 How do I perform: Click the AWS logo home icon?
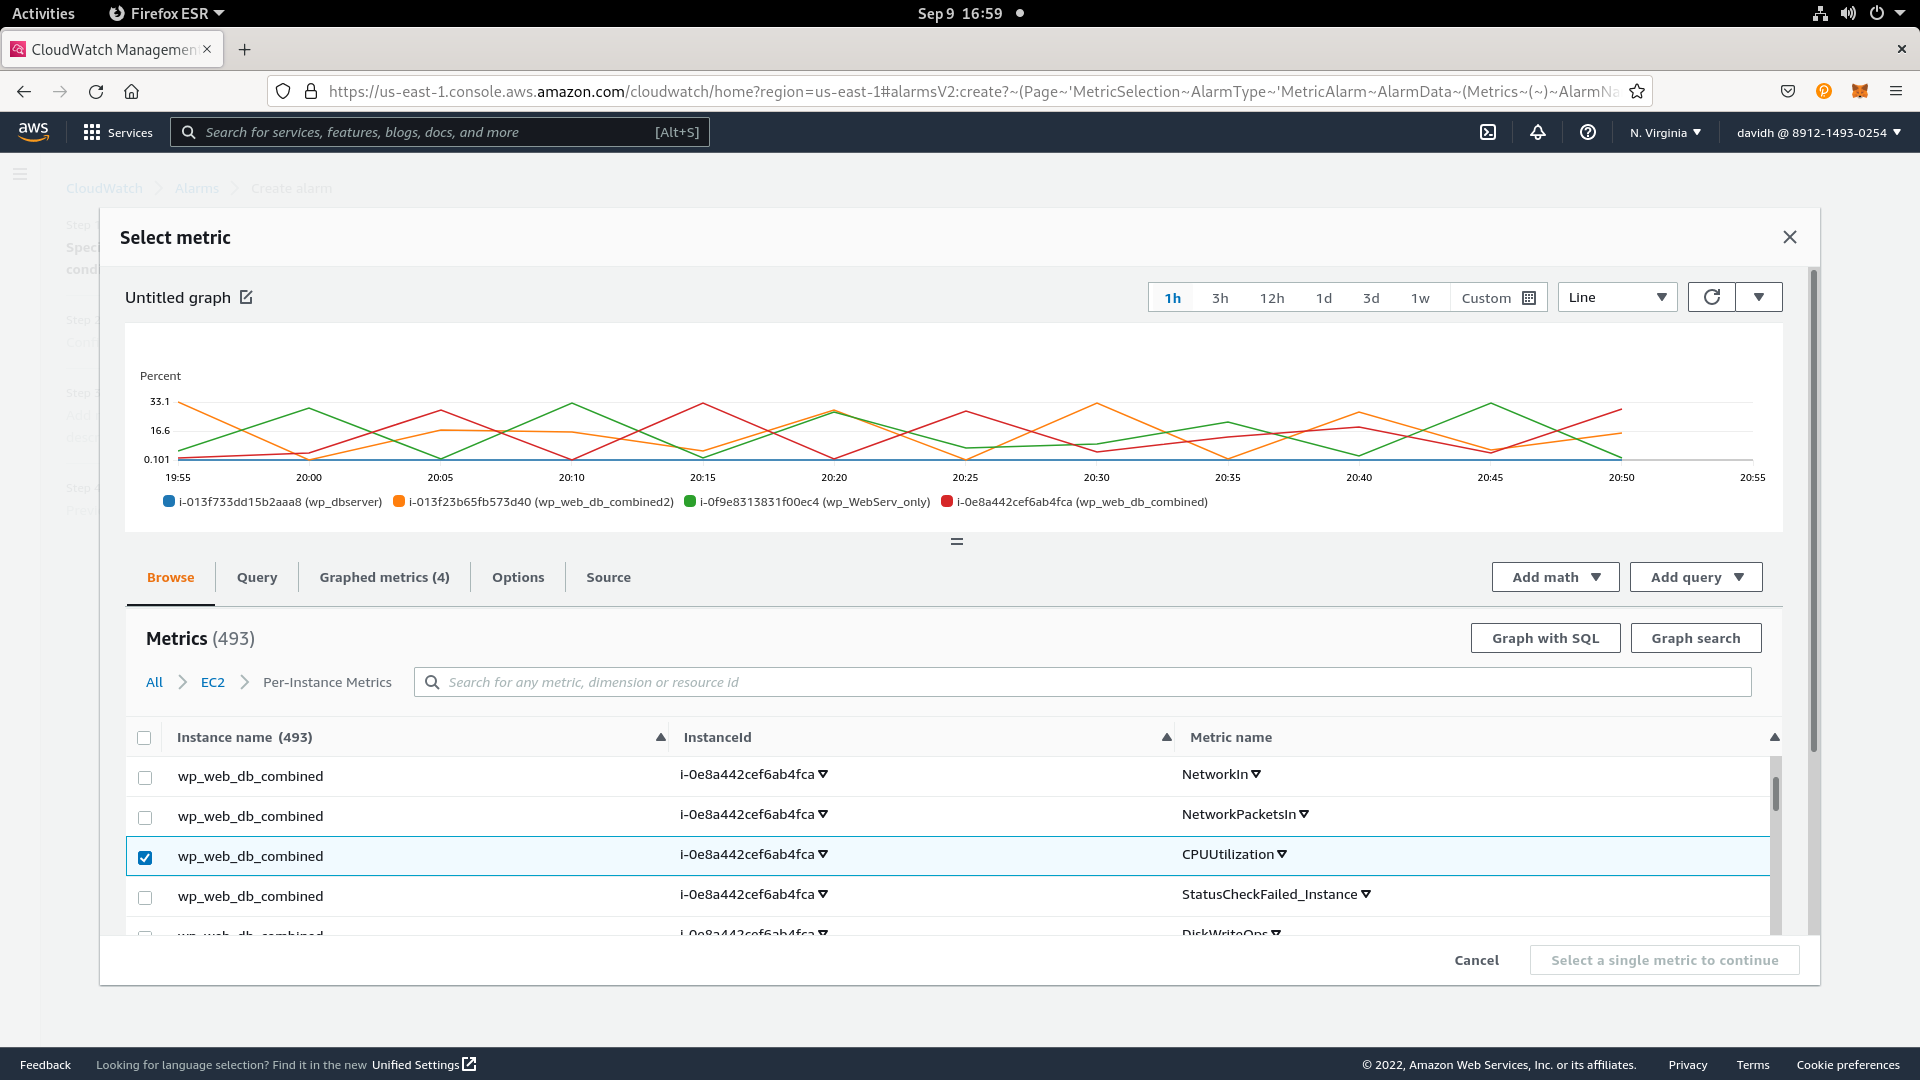coord(33,132)
